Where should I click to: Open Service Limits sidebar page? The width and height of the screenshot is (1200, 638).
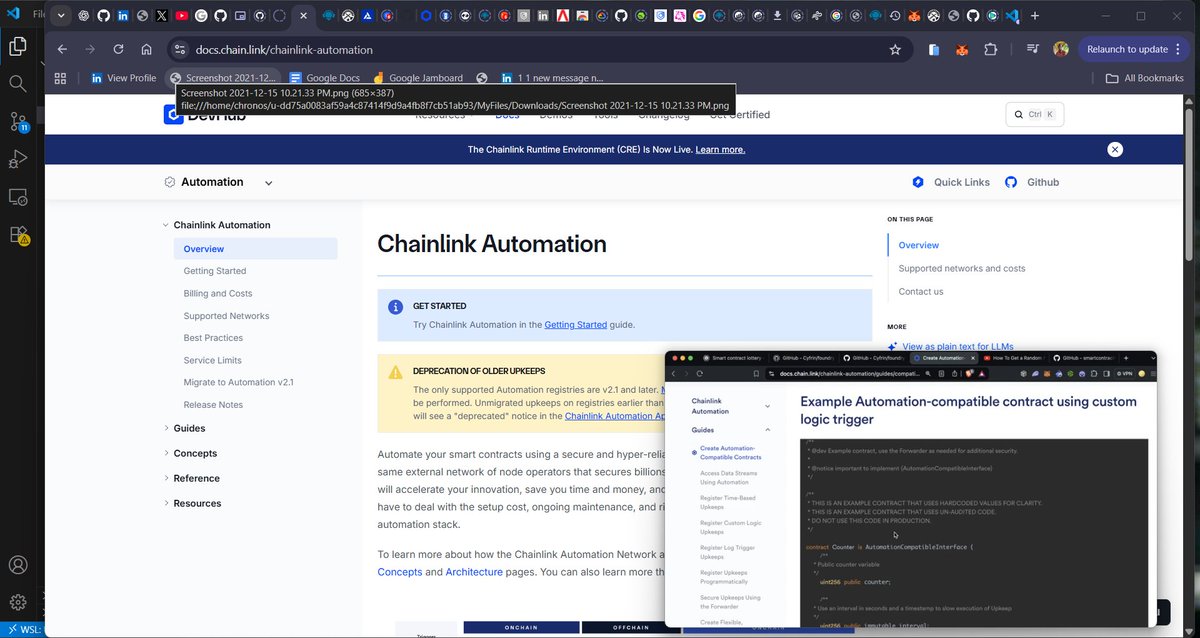click(x=212, y=360)
